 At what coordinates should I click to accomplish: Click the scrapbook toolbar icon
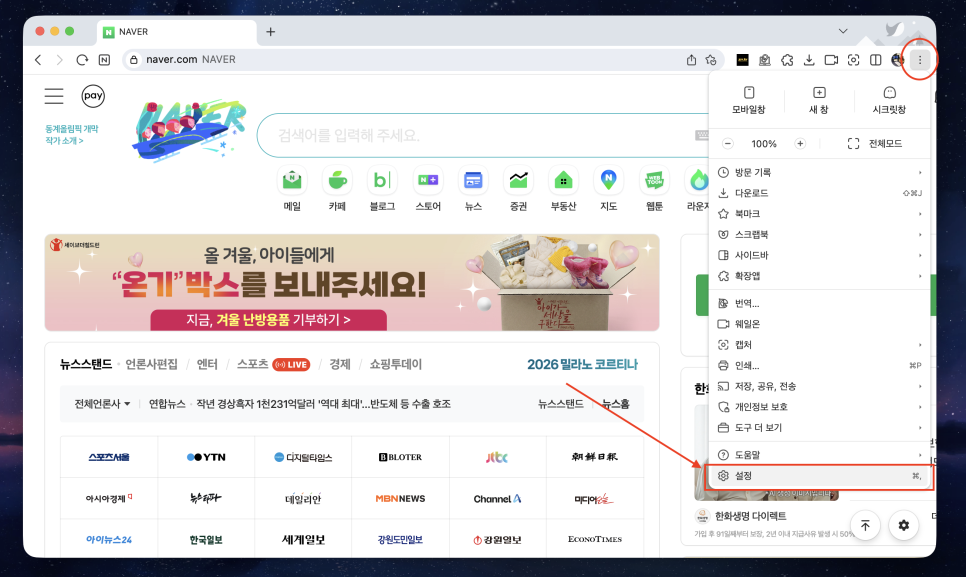pos(765,60)
